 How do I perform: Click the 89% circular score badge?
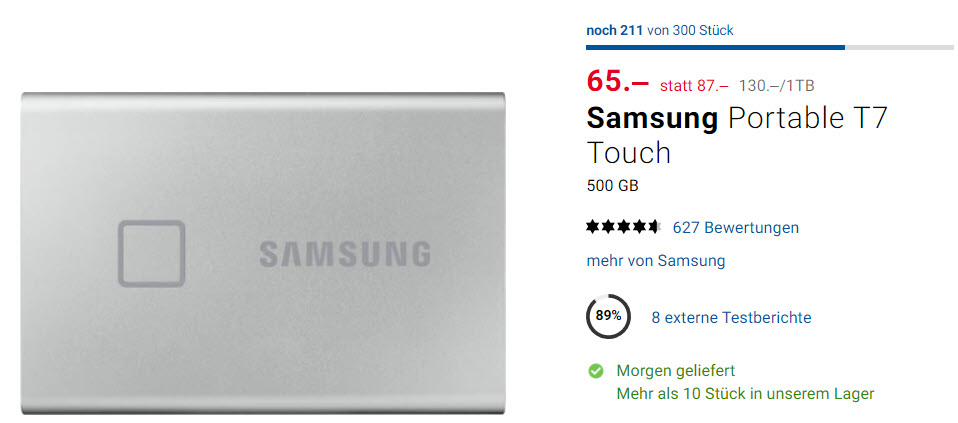click(608, 316)
